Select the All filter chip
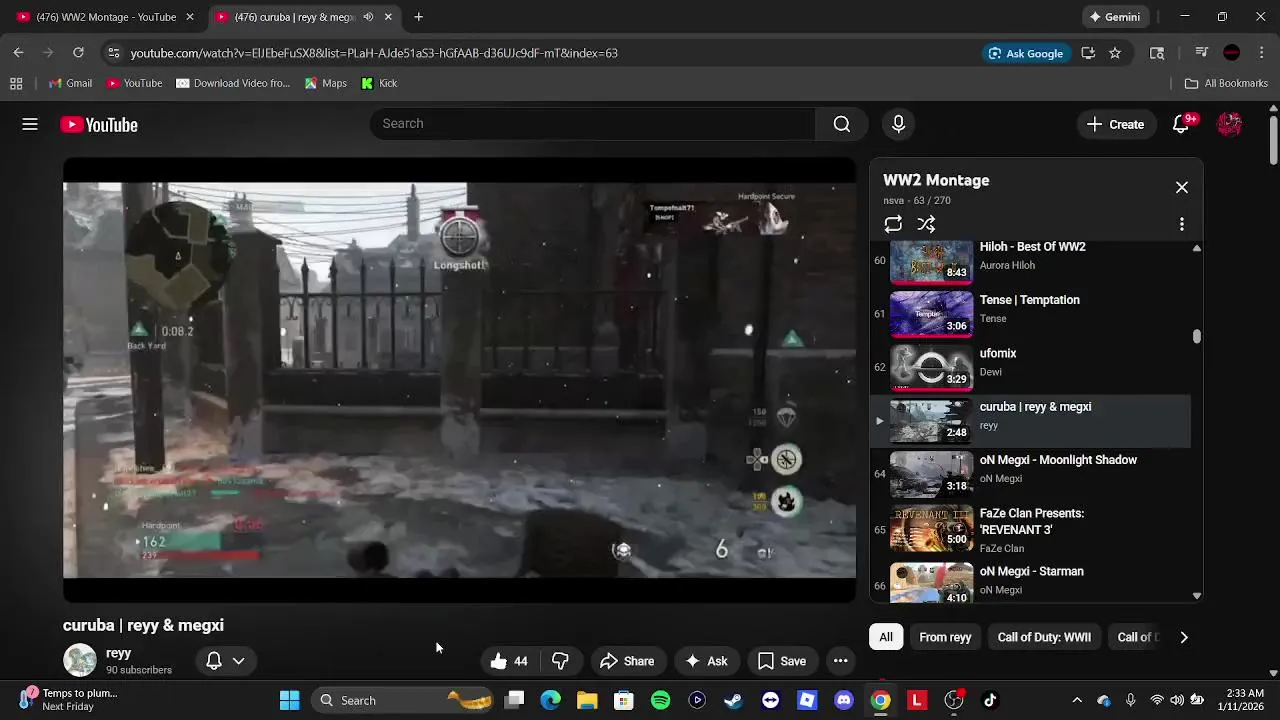Image resolution: width=1280 pixels, height=720 pixels. tap(886, 637)
